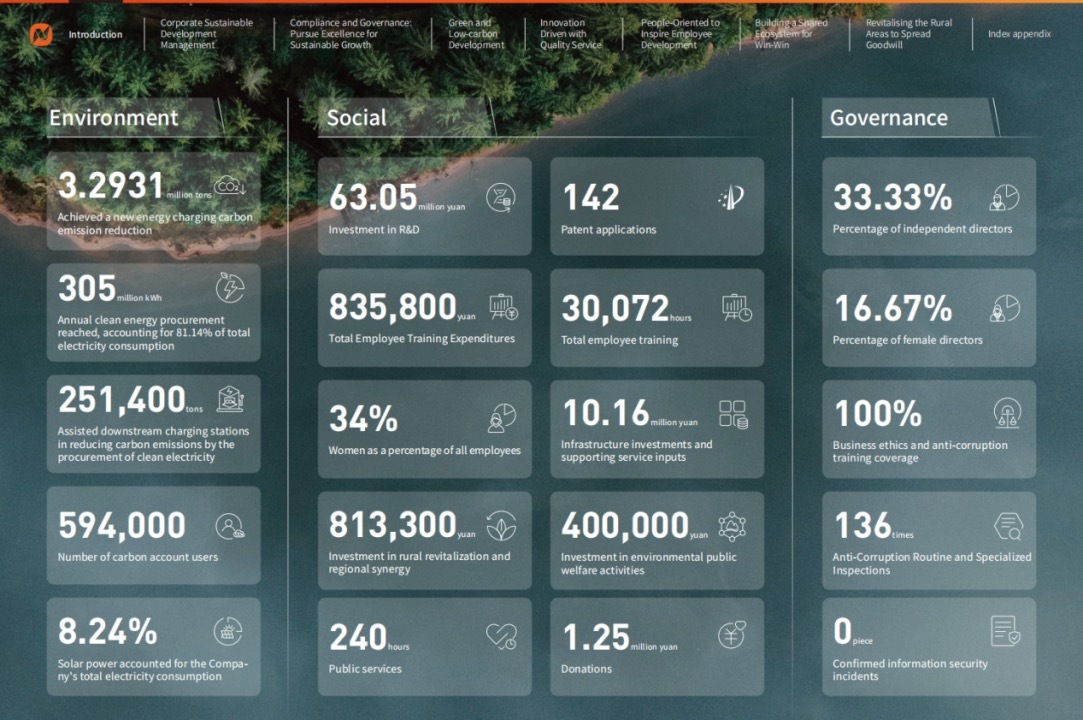Select the Environment section heading
Screen dimensions: 1083x720
coord(114,118)
